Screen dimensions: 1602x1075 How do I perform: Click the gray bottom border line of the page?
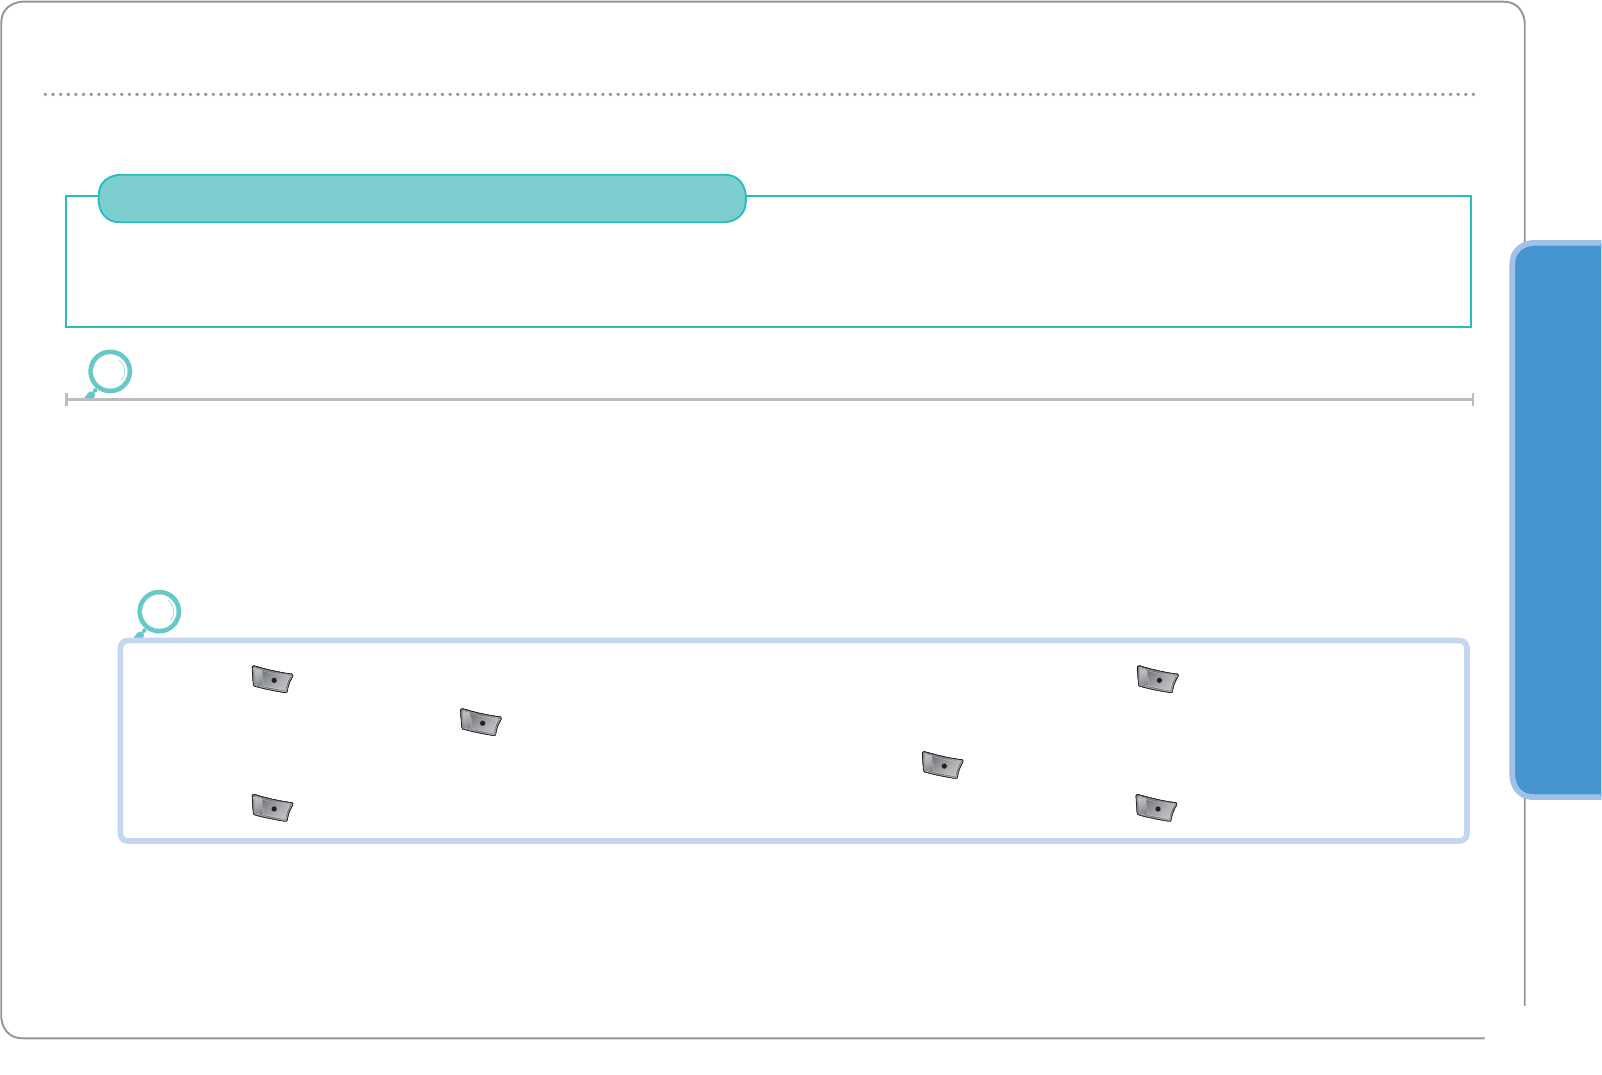[760, 1038]
